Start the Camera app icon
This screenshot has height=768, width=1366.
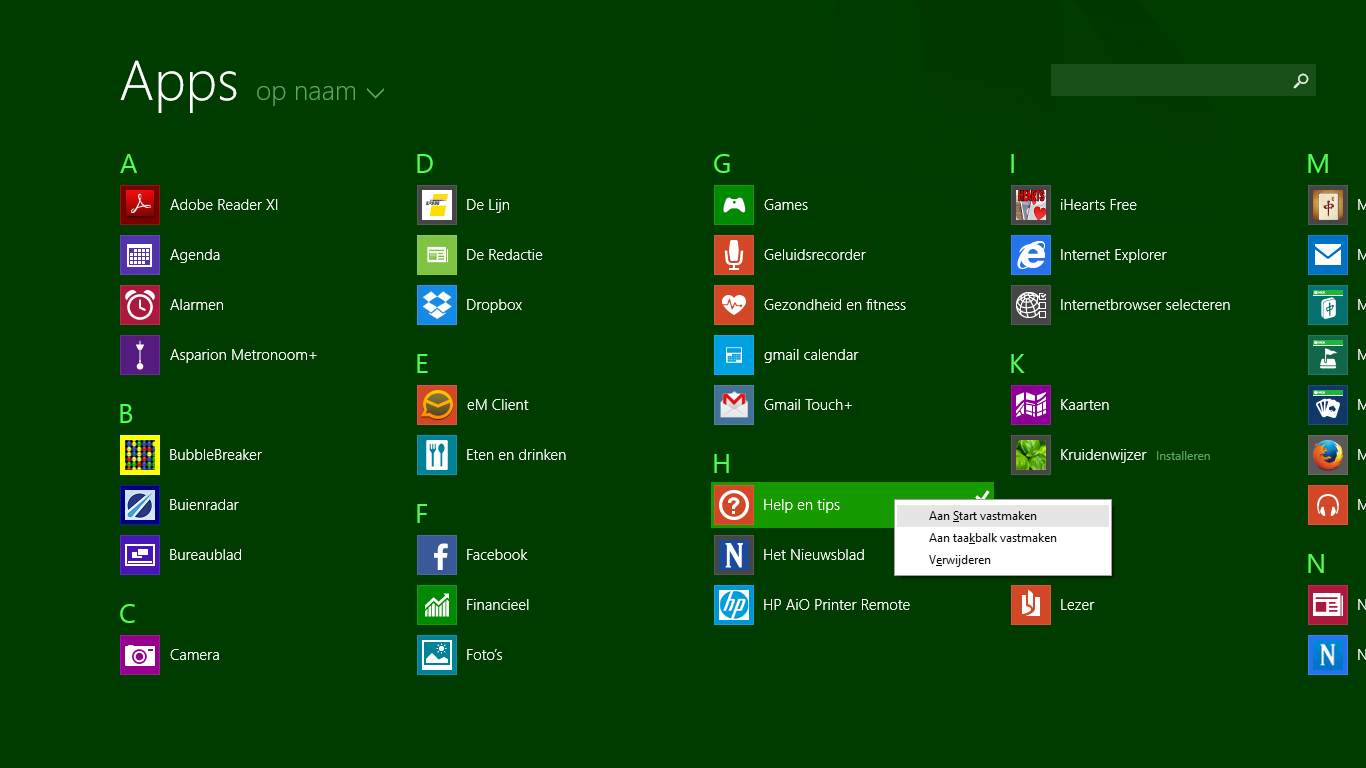coord(140,655)
